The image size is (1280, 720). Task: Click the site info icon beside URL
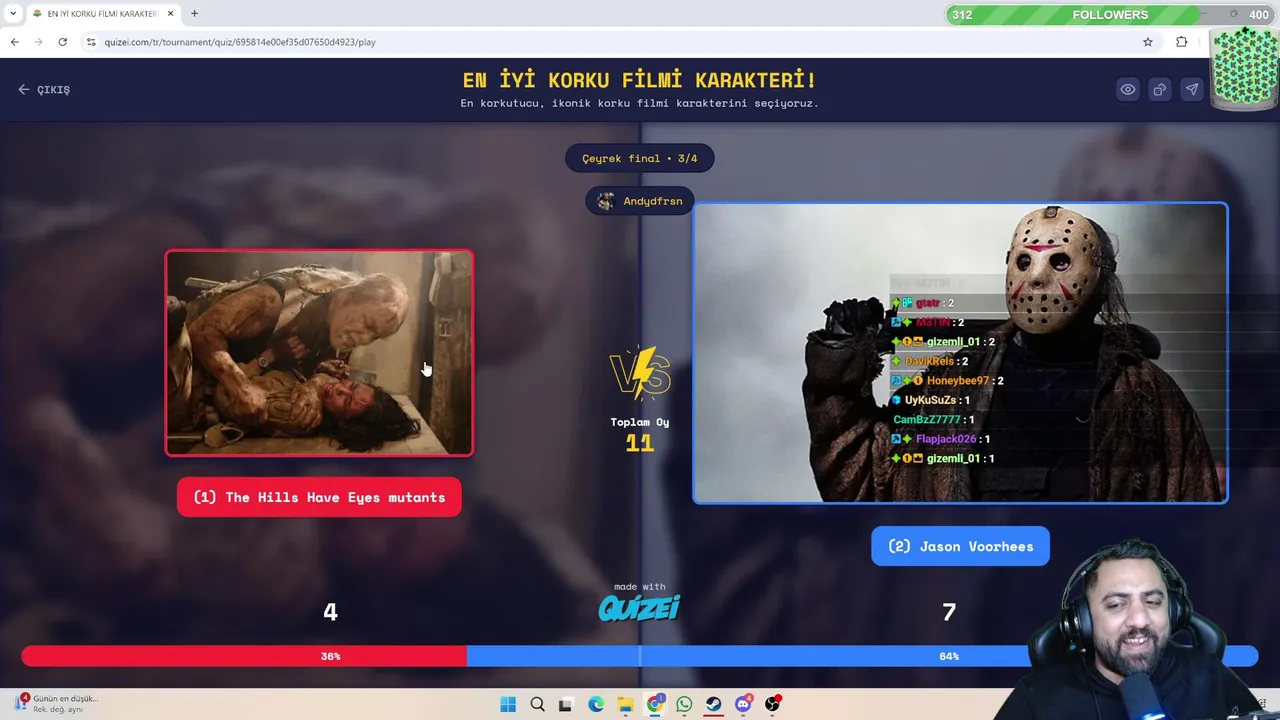click(x=91, y=42)
